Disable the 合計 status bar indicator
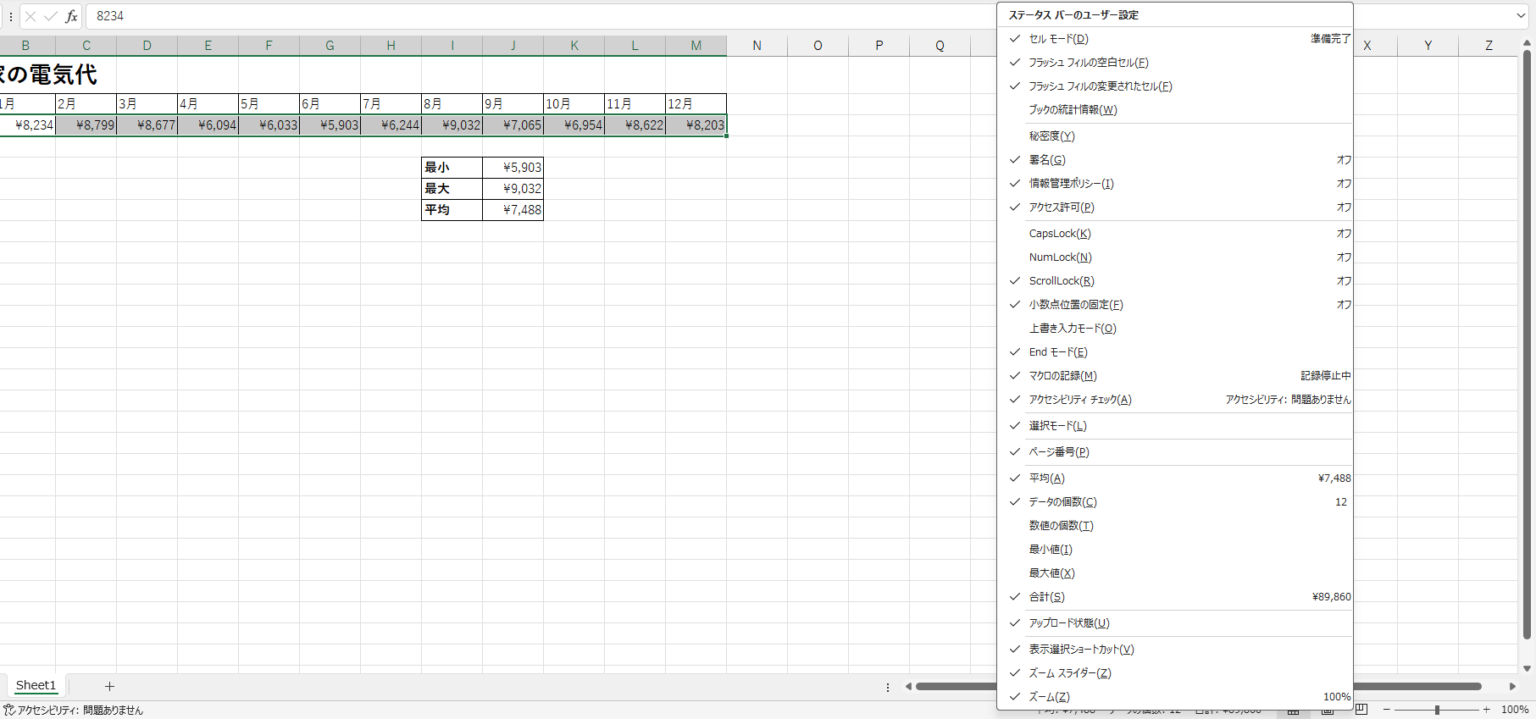 1046,596
